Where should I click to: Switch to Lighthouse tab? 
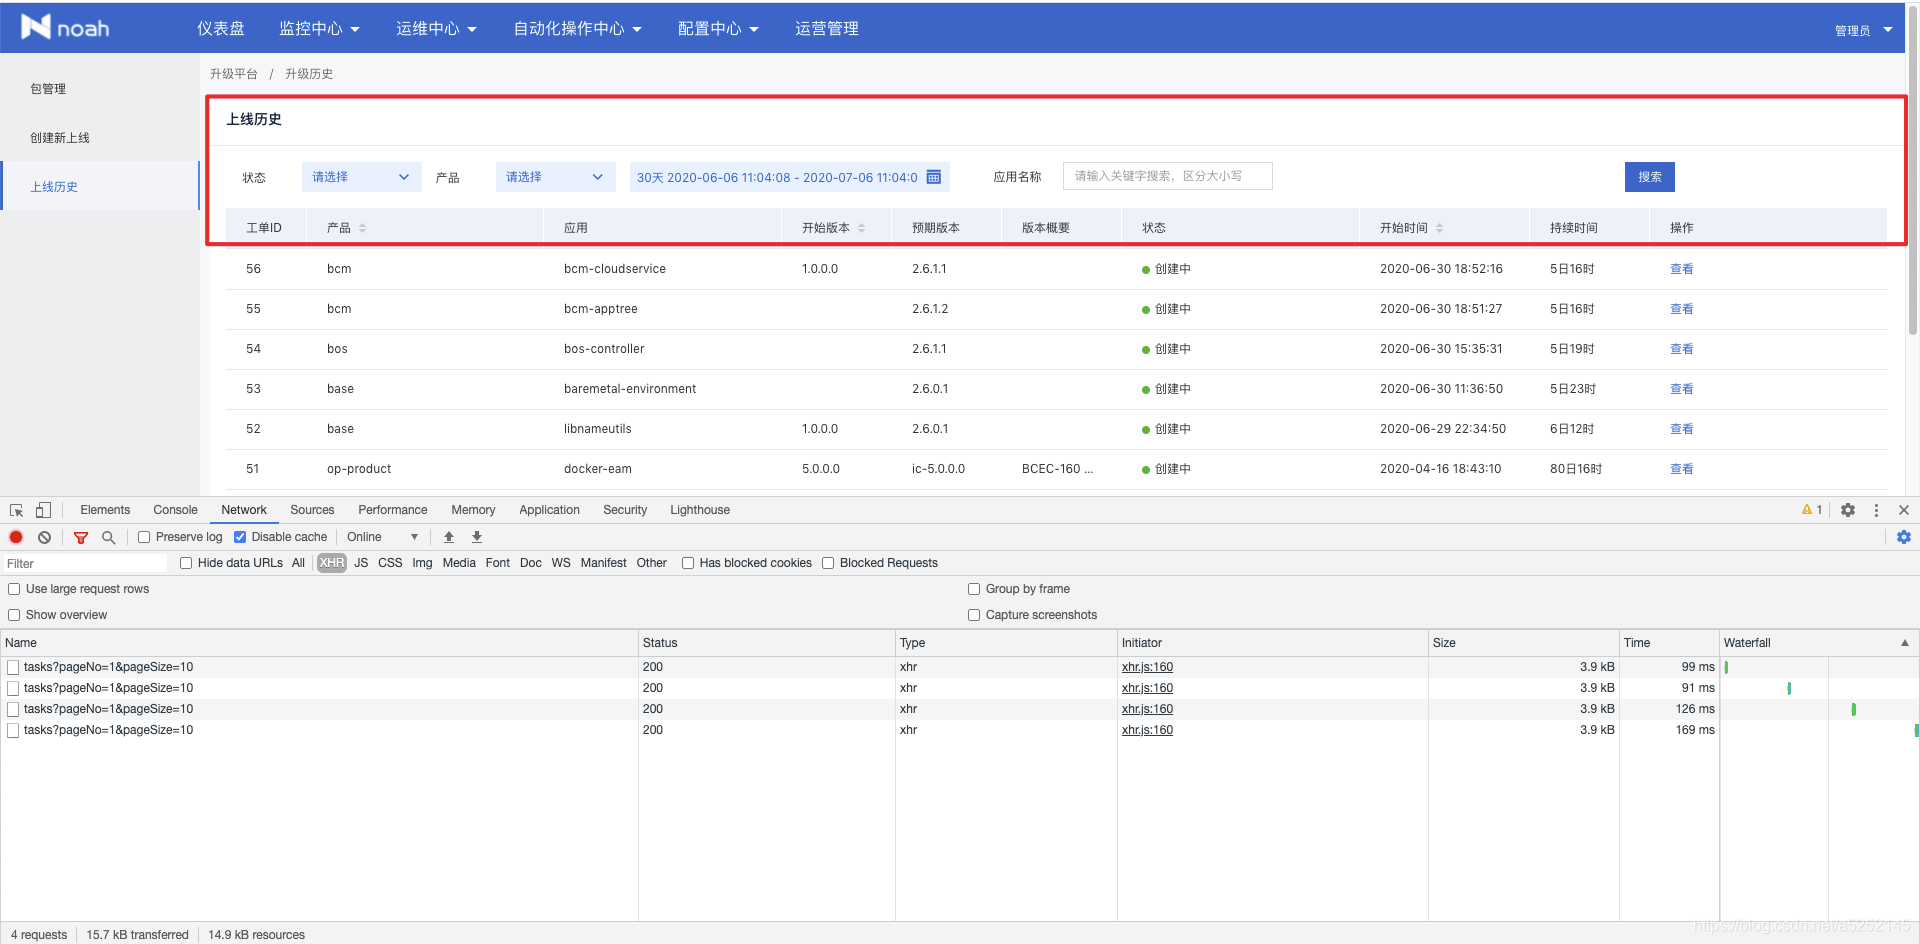click(x=700, y=510)
